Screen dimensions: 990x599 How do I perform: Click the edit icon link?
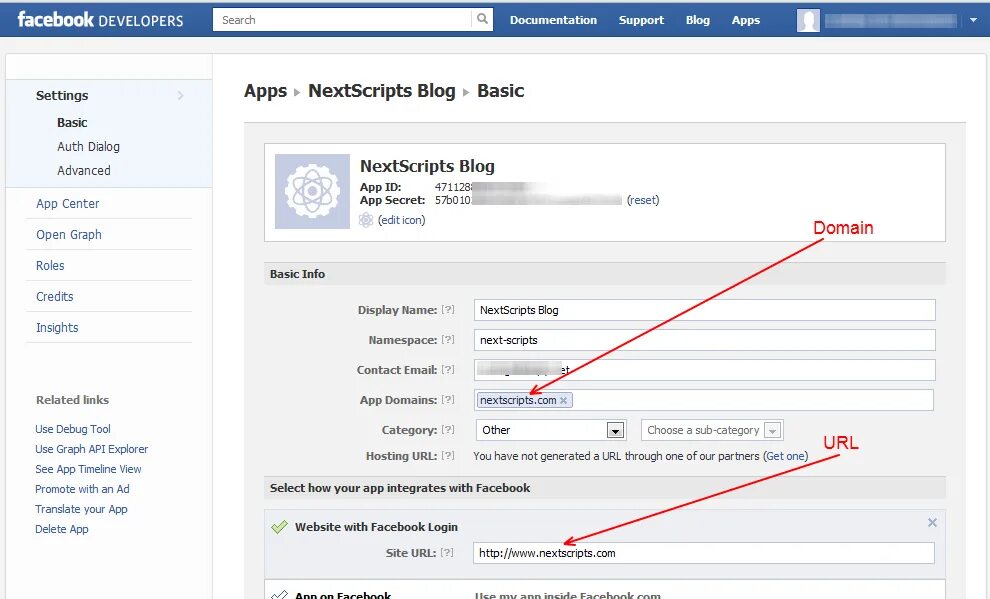[402, 220]
